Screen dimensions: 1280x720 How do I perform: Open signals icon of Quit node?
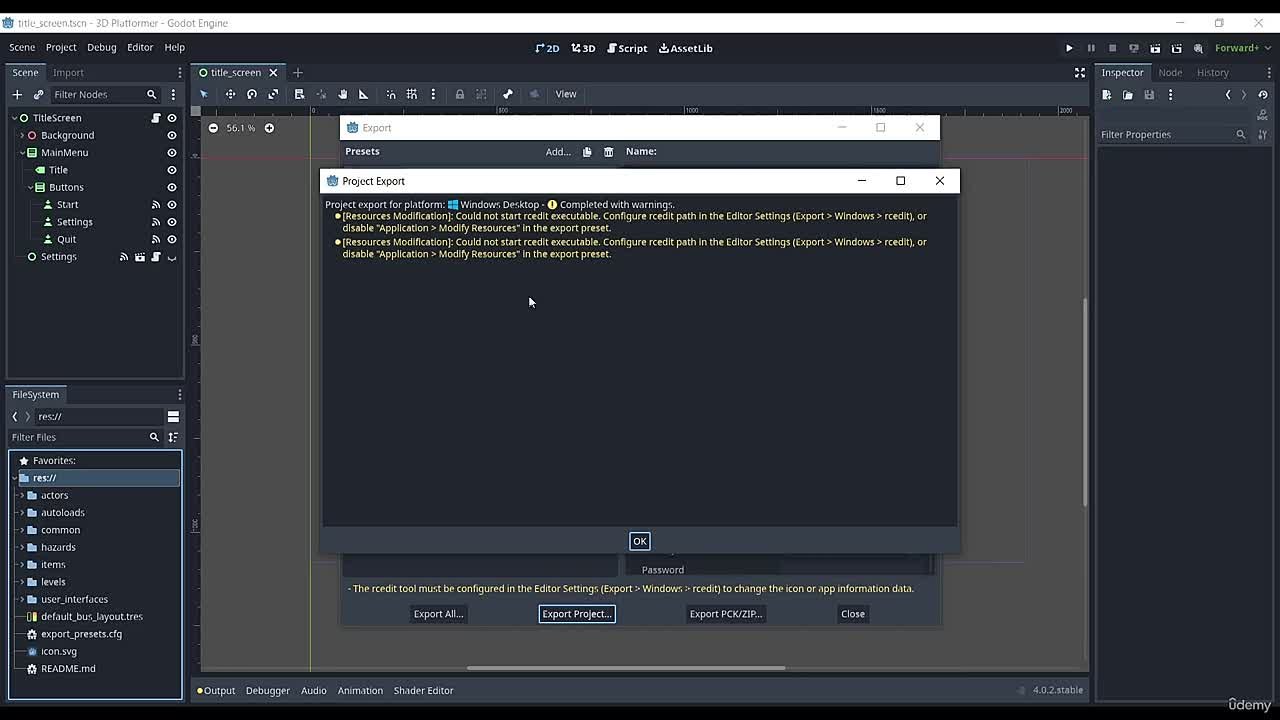click(x=155, y=239)
